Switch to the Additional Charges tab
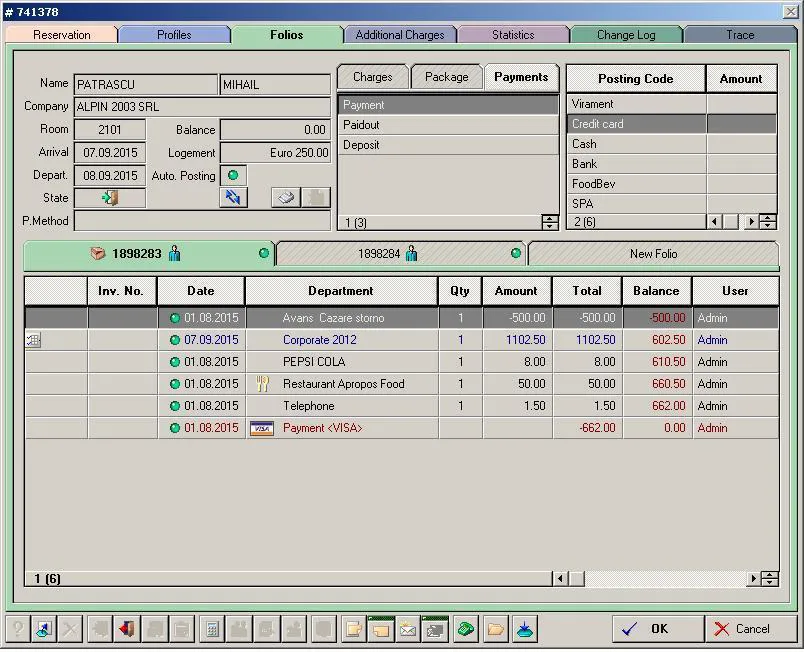 tap(400, 35)
